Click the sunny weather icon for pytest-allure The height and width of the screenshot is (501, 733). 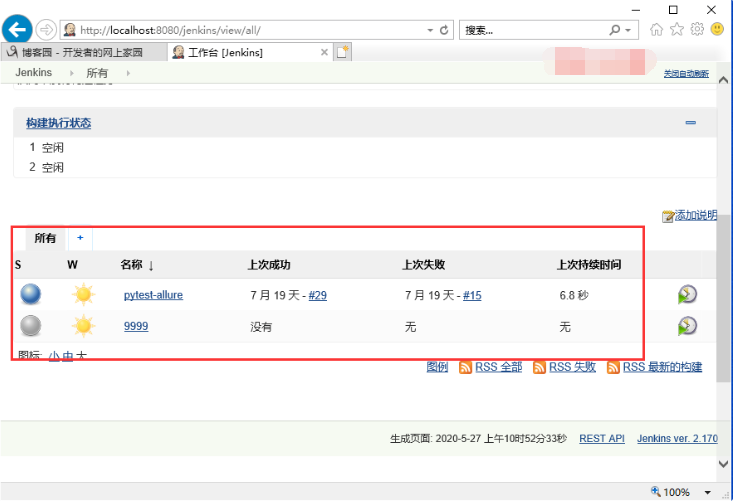(x=84, y=294)
